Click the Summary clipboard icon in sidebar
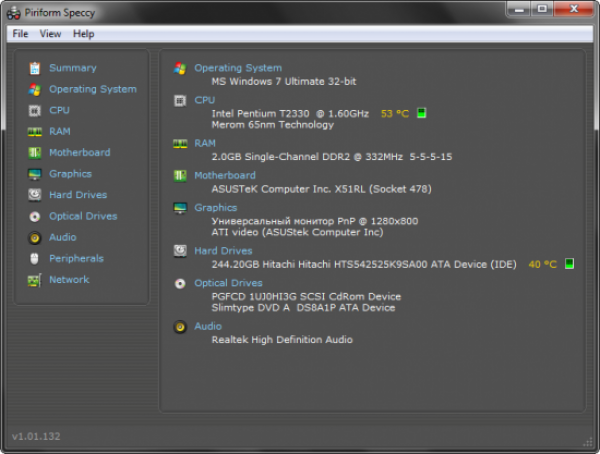This screenshot has height=454, width=600. [35, 68]
